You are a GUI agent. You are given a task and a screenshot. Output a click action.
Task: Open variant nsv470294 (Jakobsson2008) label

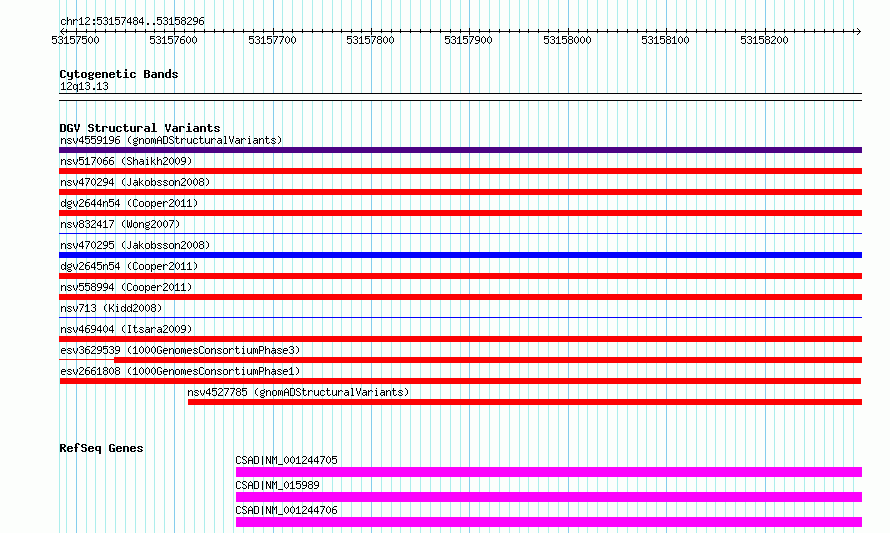coord(135,182)
